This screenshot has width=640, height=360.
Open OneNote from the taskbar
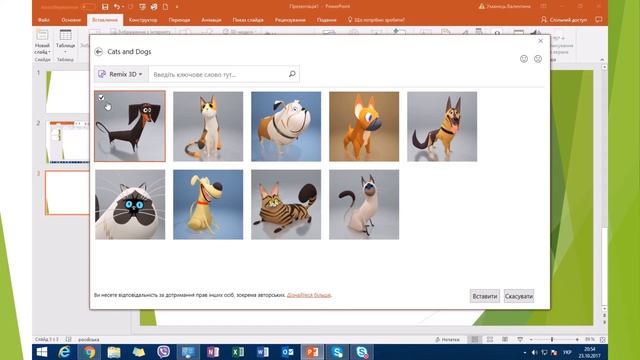(213, 352)
